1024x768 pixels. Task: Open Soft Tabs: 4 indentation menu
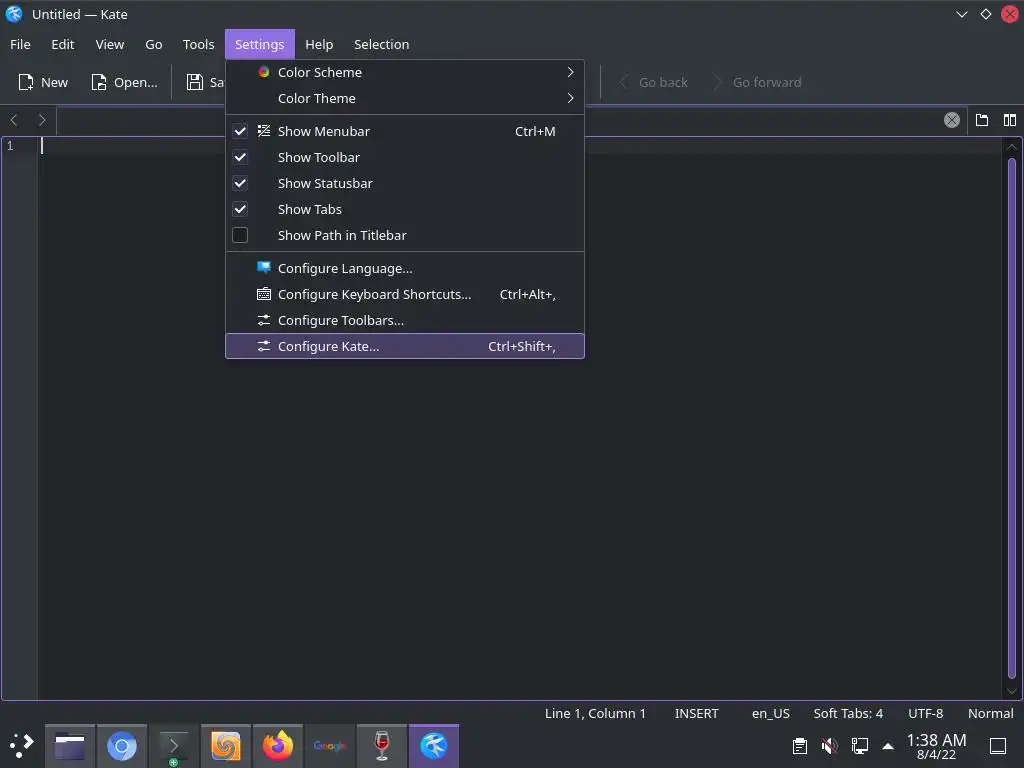pyautogui.click(x=848, y=714)
